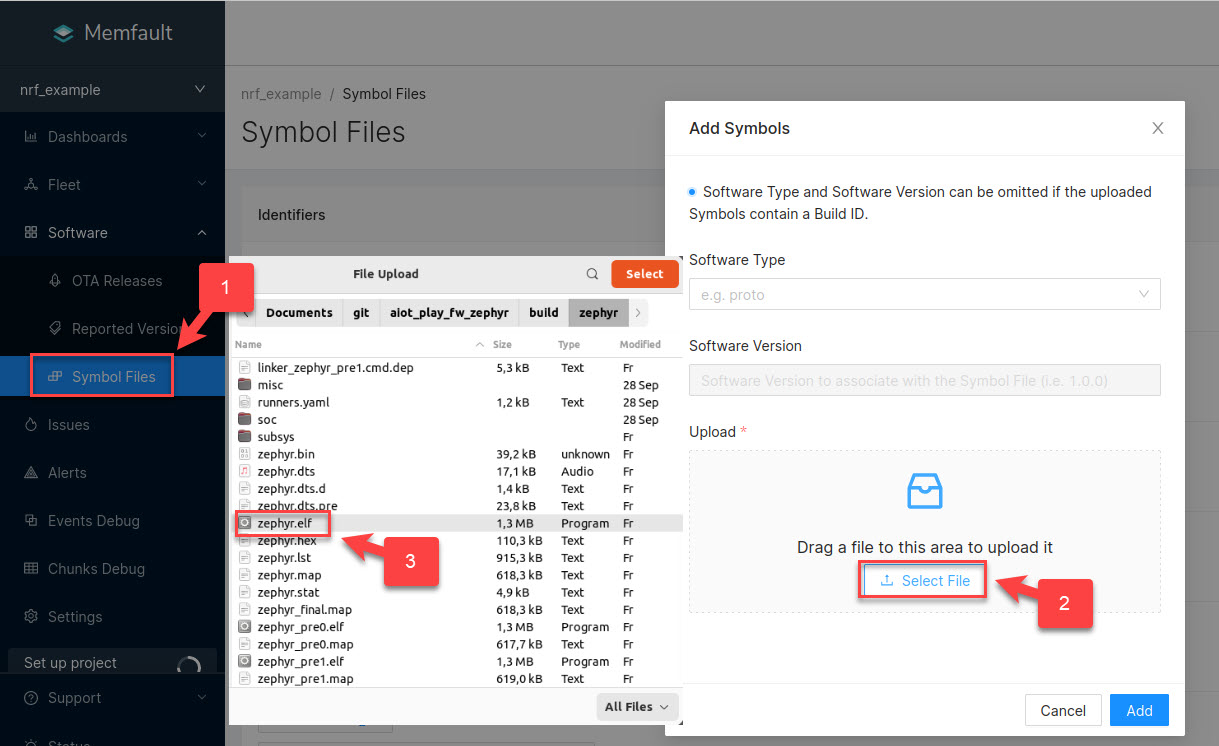Select the soc folder
Image resolution: width=1219 pixels, height=746 pixels.
coord(457,420)
